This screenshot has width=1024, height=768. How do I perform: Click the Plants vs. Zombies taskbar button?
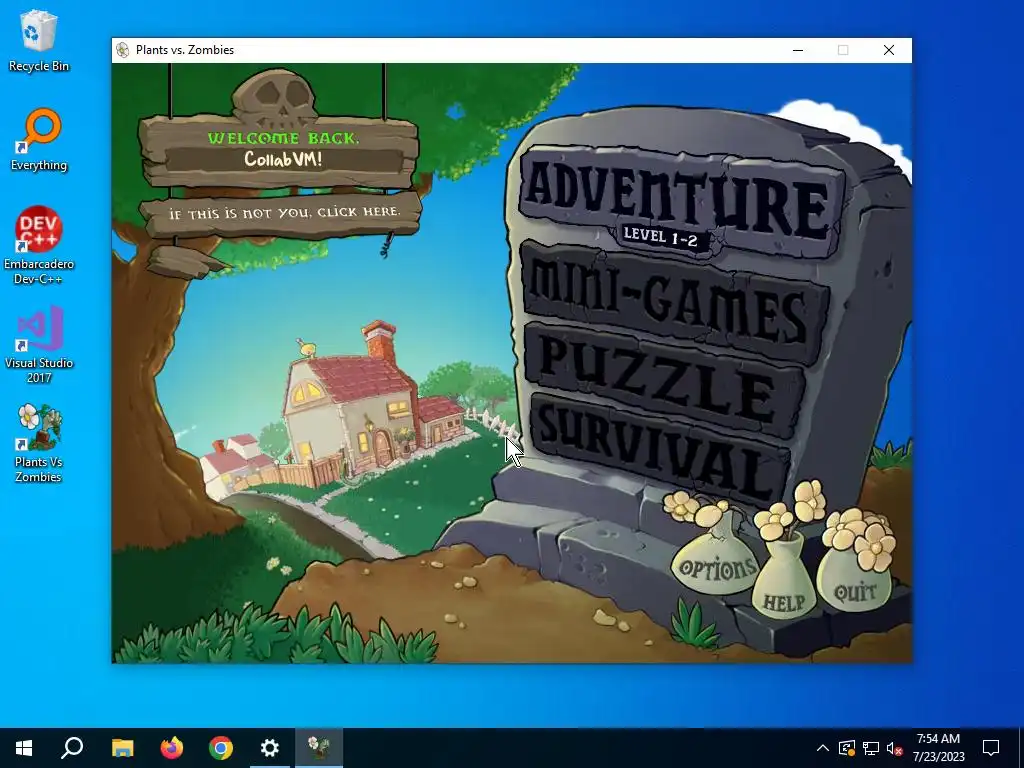319,748
